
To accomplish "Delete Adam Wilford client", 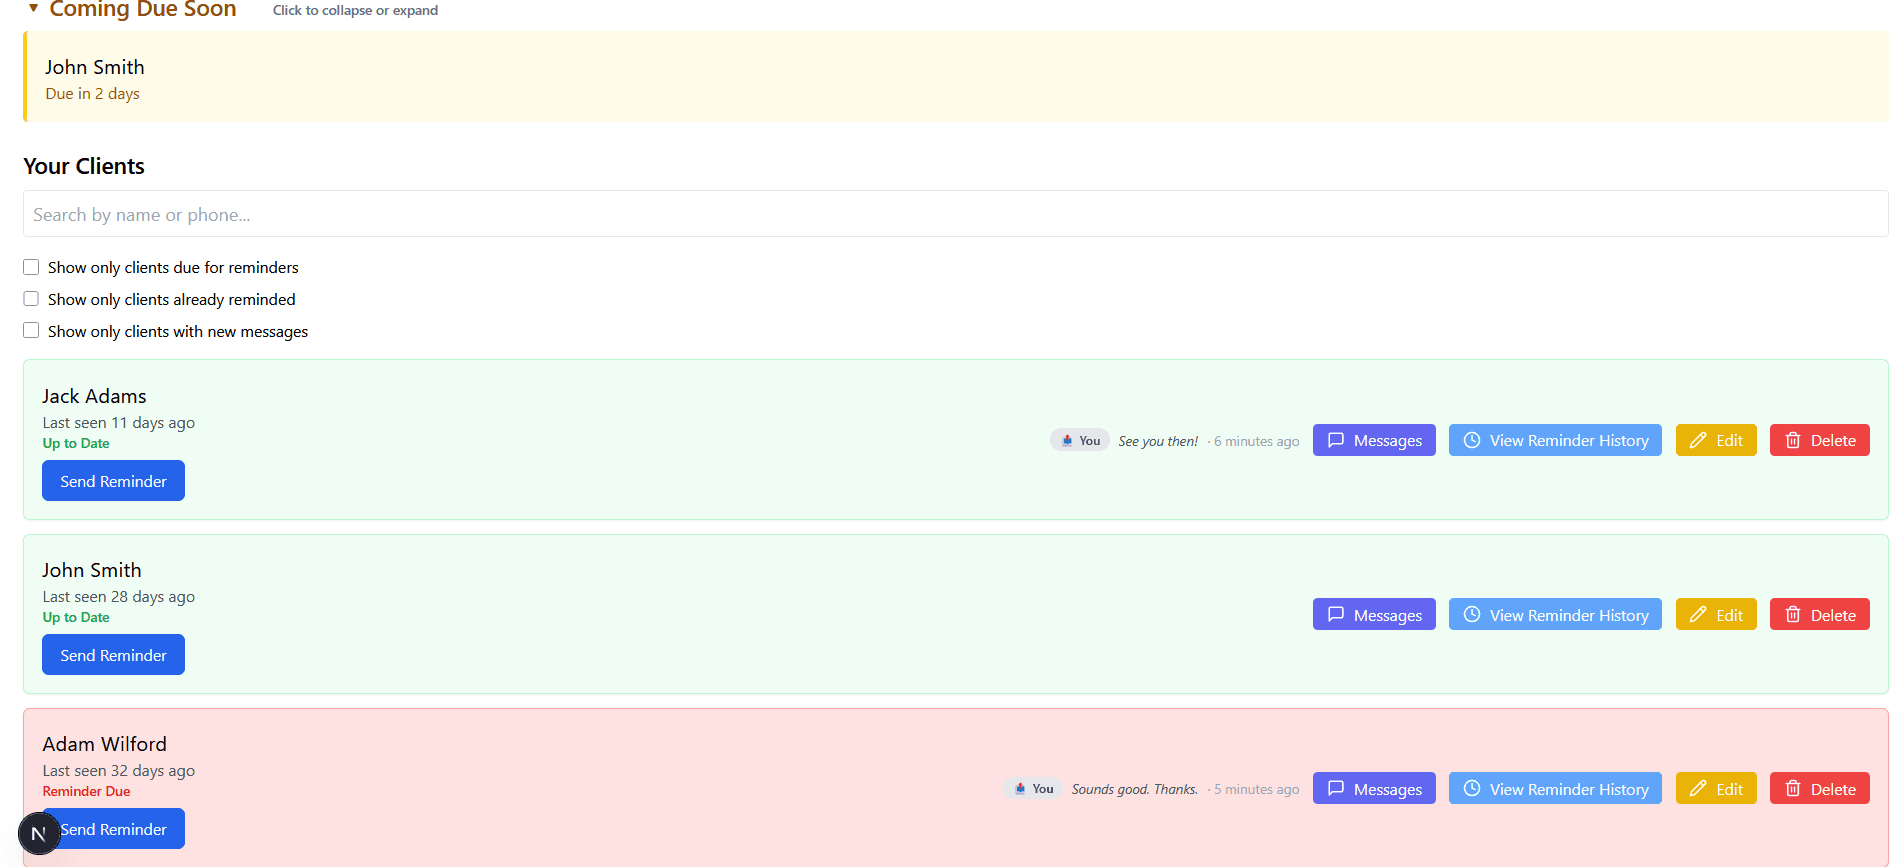I will 1820,789.
